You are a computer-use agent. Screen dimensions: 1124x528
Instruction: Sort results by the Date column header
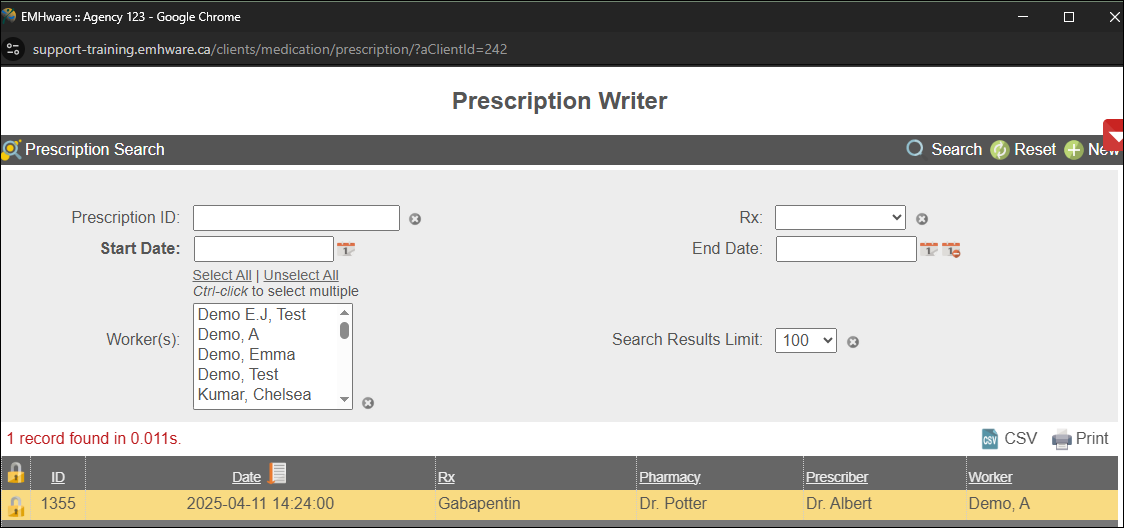point(246,477)
